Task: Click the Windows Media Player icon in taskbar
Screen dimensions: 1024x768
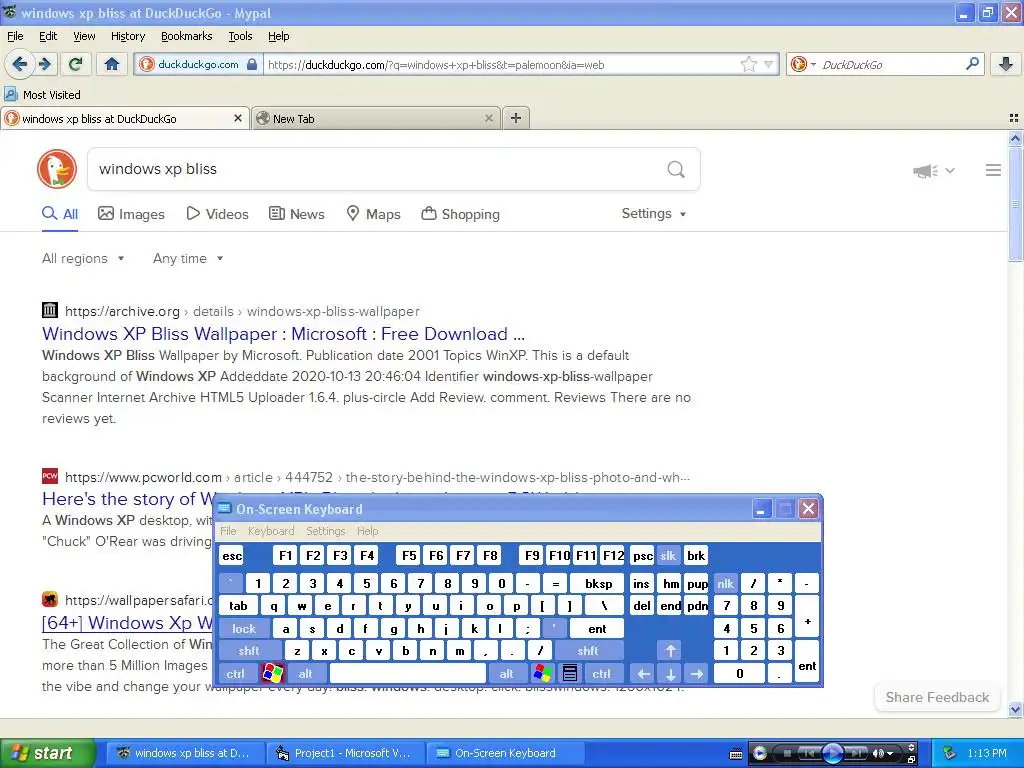Action: [760, 754]
